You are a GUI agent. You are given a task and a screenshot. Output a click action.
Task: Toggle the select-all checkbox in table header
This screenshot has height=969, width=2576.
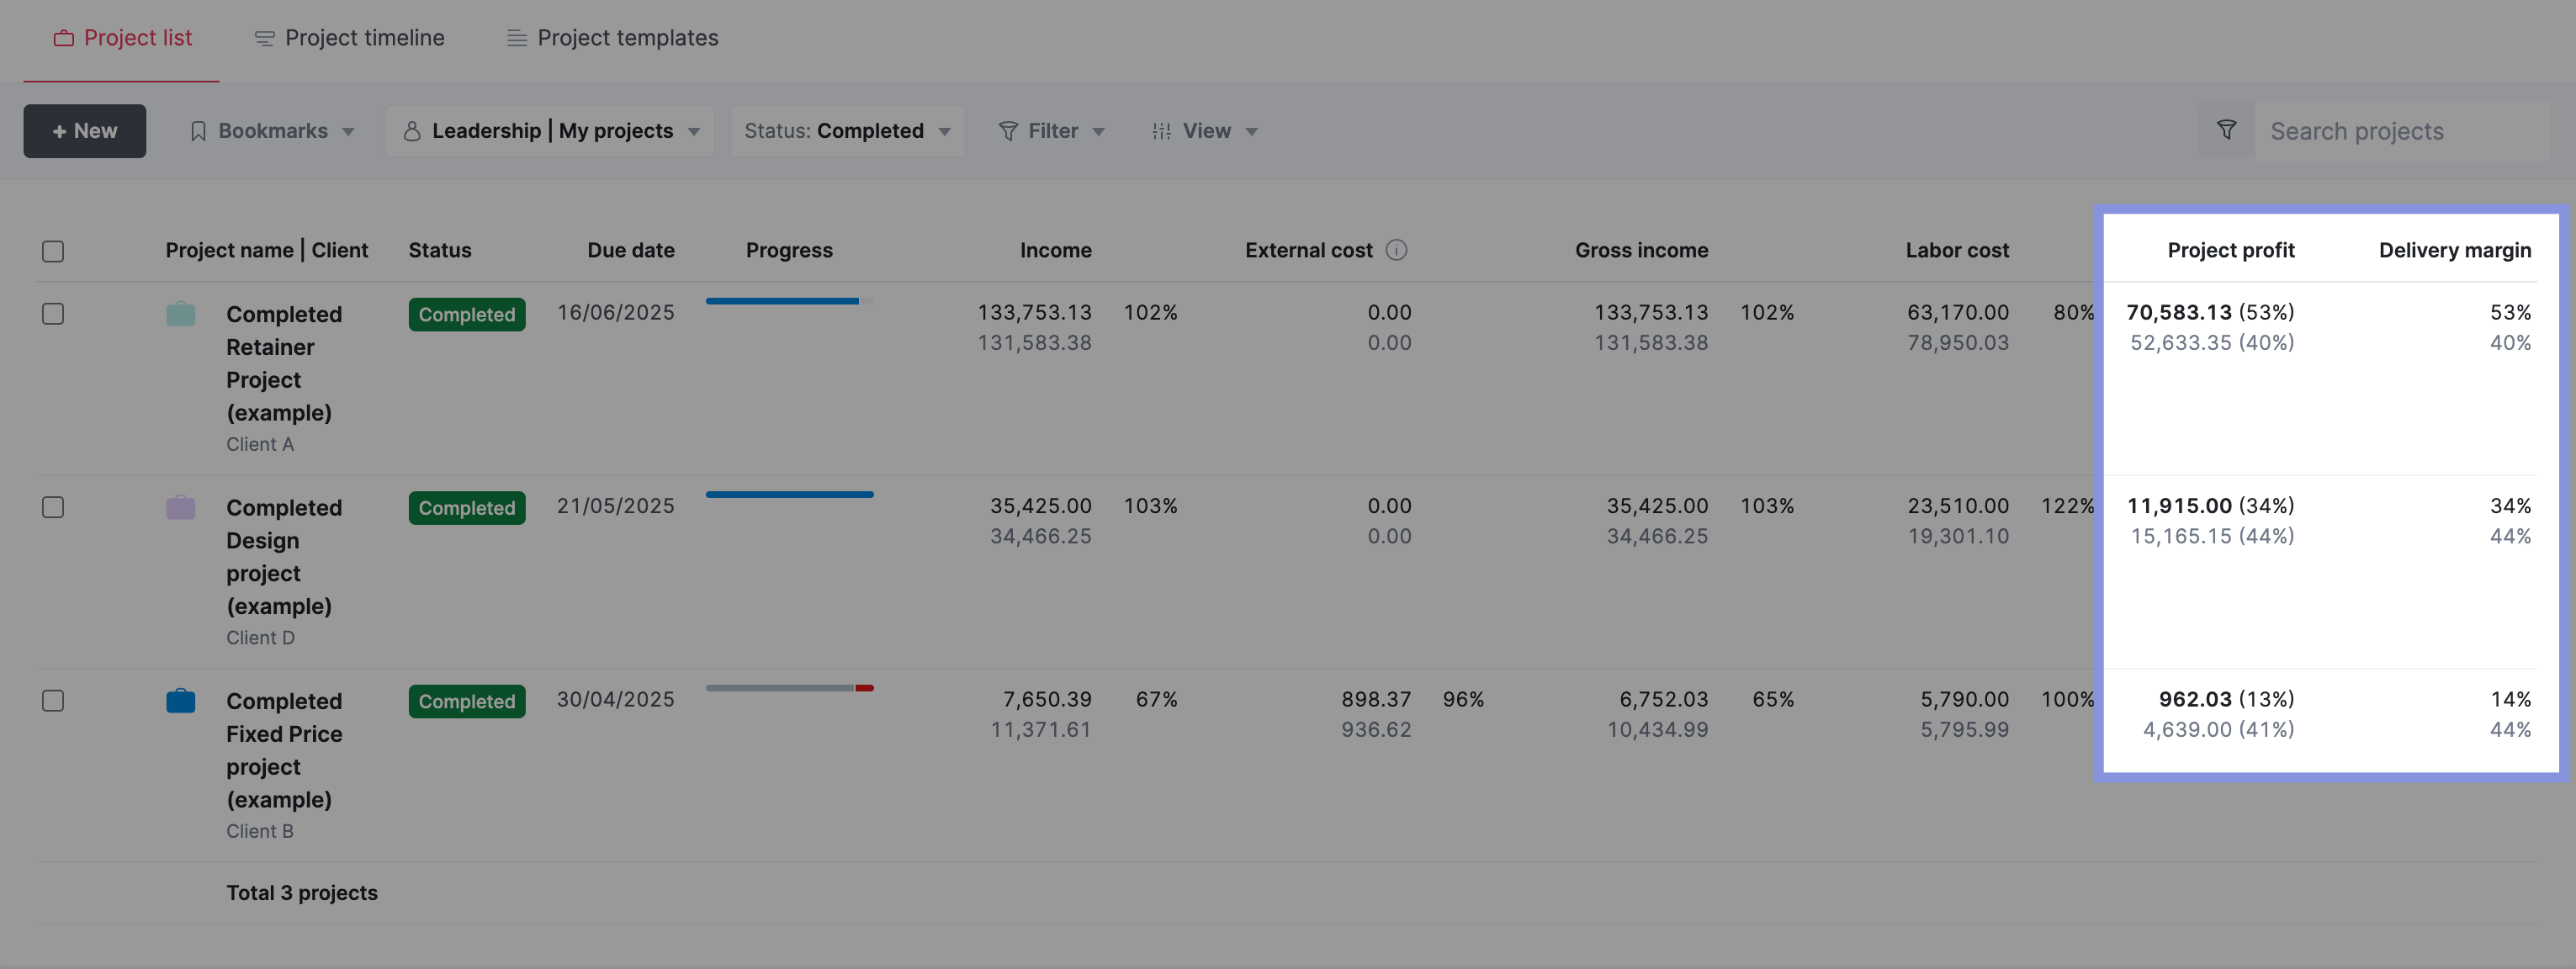pyautogui.click(x=53, y=251)
